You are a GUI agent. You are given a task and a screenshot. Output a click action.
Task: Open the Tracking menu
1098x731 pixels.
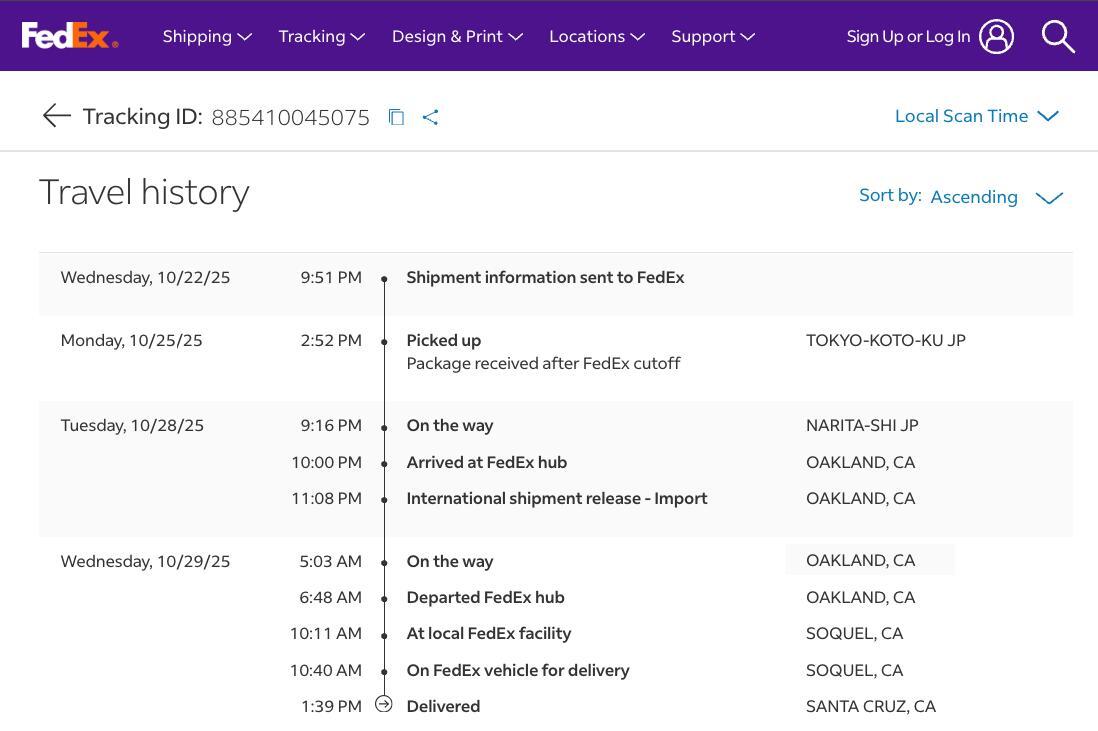(321, 36)
